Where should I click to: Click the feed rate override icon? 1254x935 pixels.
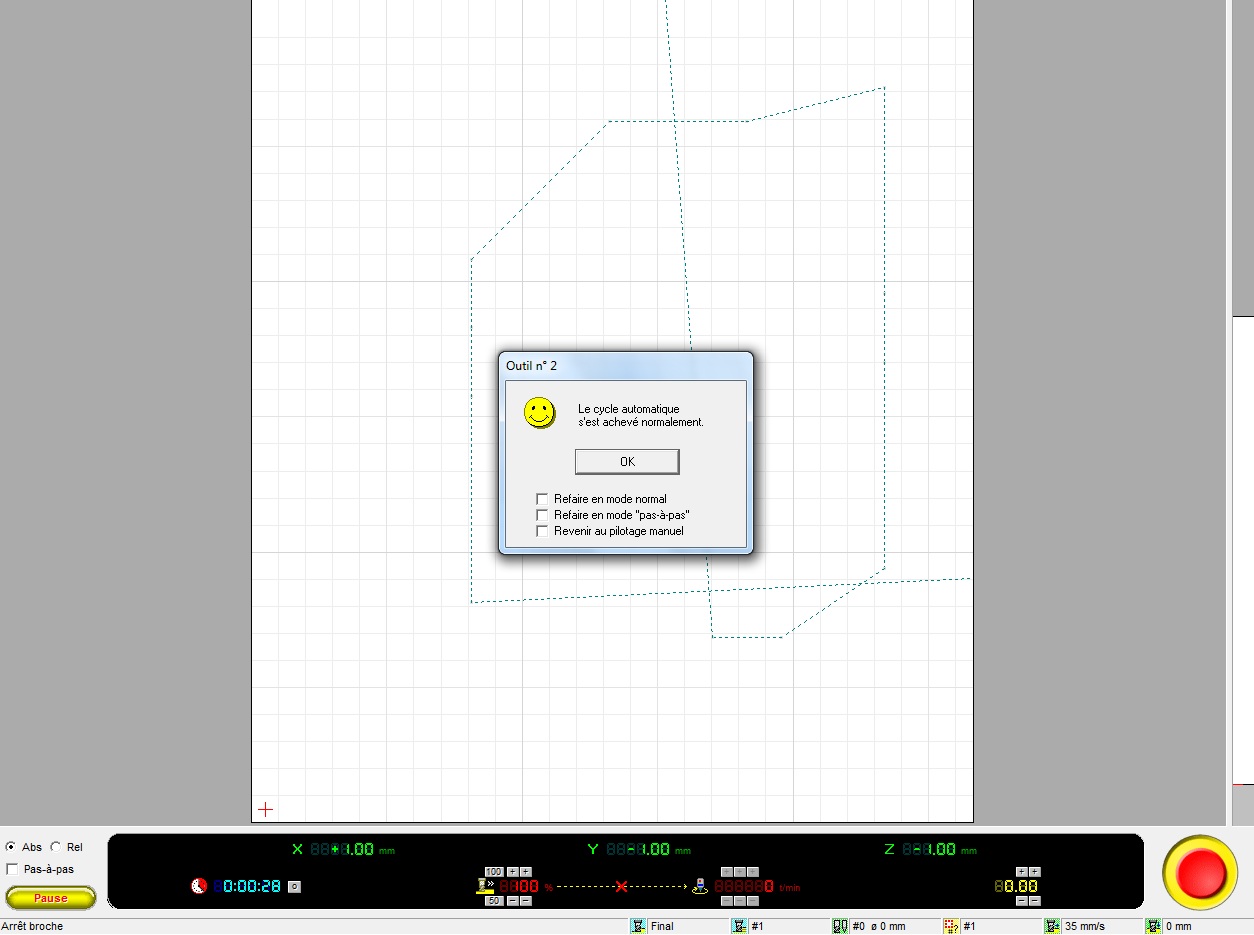click(x=486, y=886)
